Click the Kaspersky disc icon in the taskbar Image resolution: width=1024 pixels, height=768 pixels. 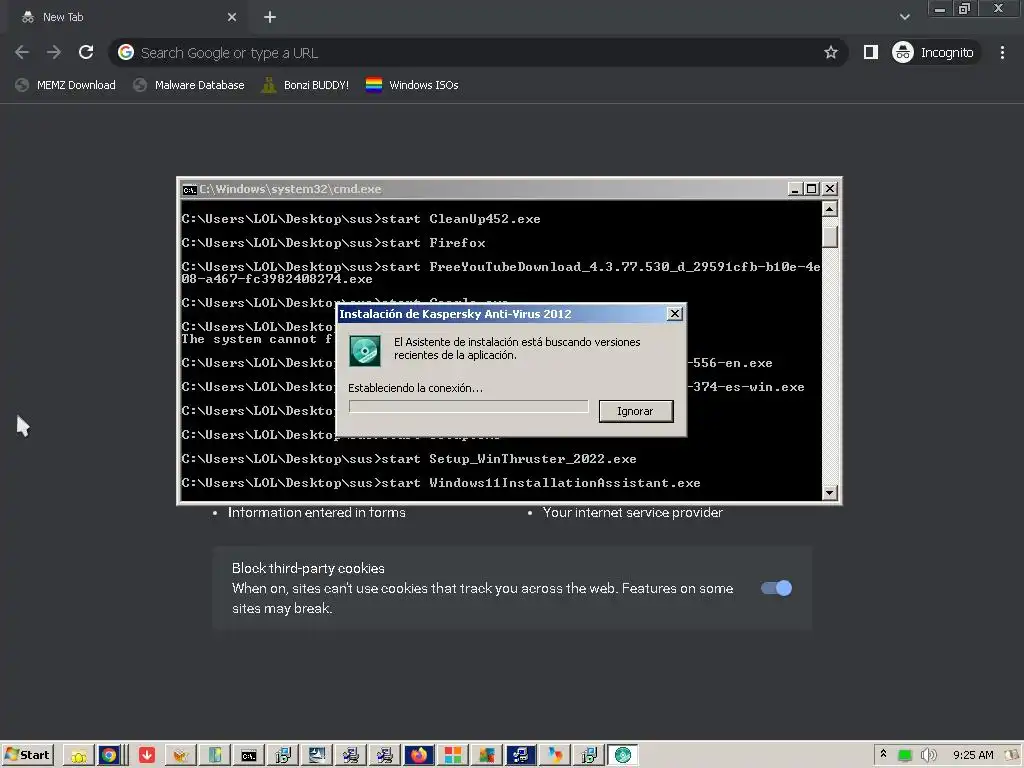point(622,756)
